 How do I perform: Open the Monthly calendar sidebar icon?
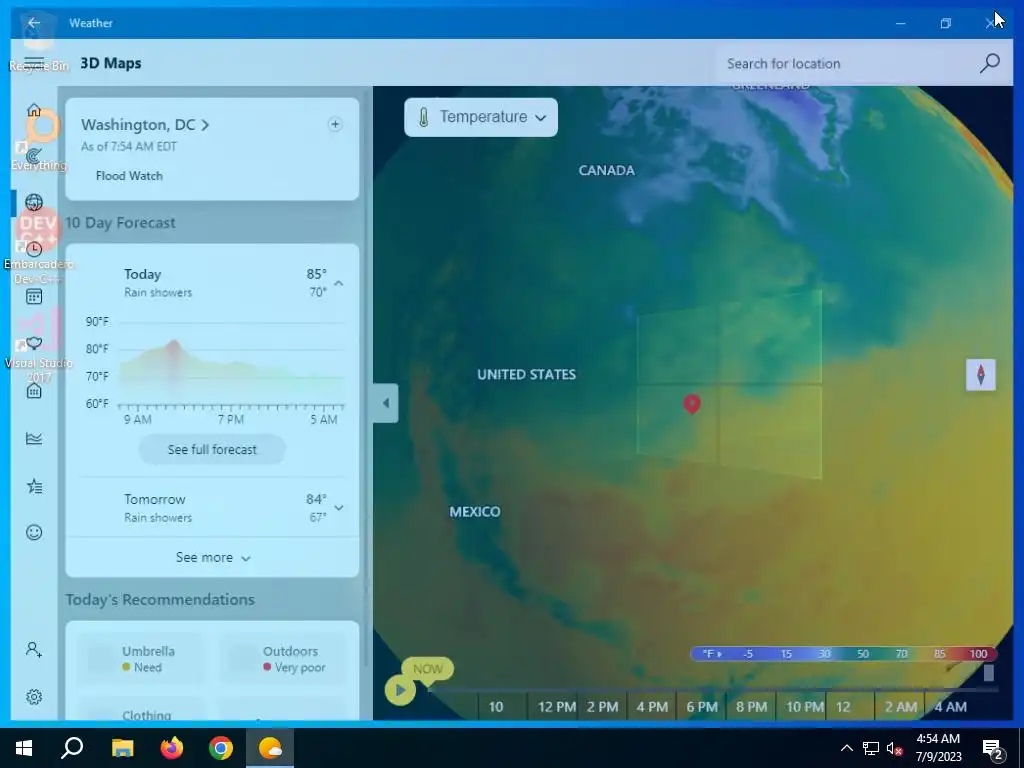[34, 296]
